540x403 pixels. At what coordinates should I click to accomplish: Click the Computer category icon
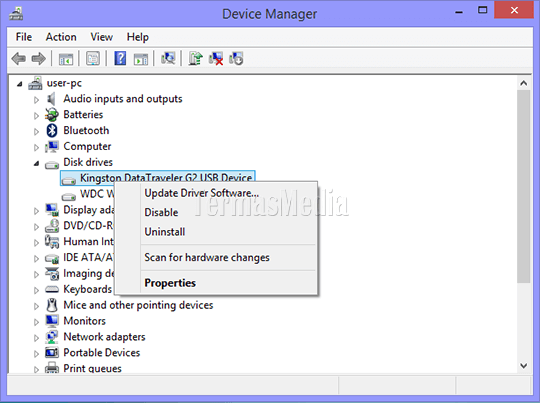tap(52, 146)
